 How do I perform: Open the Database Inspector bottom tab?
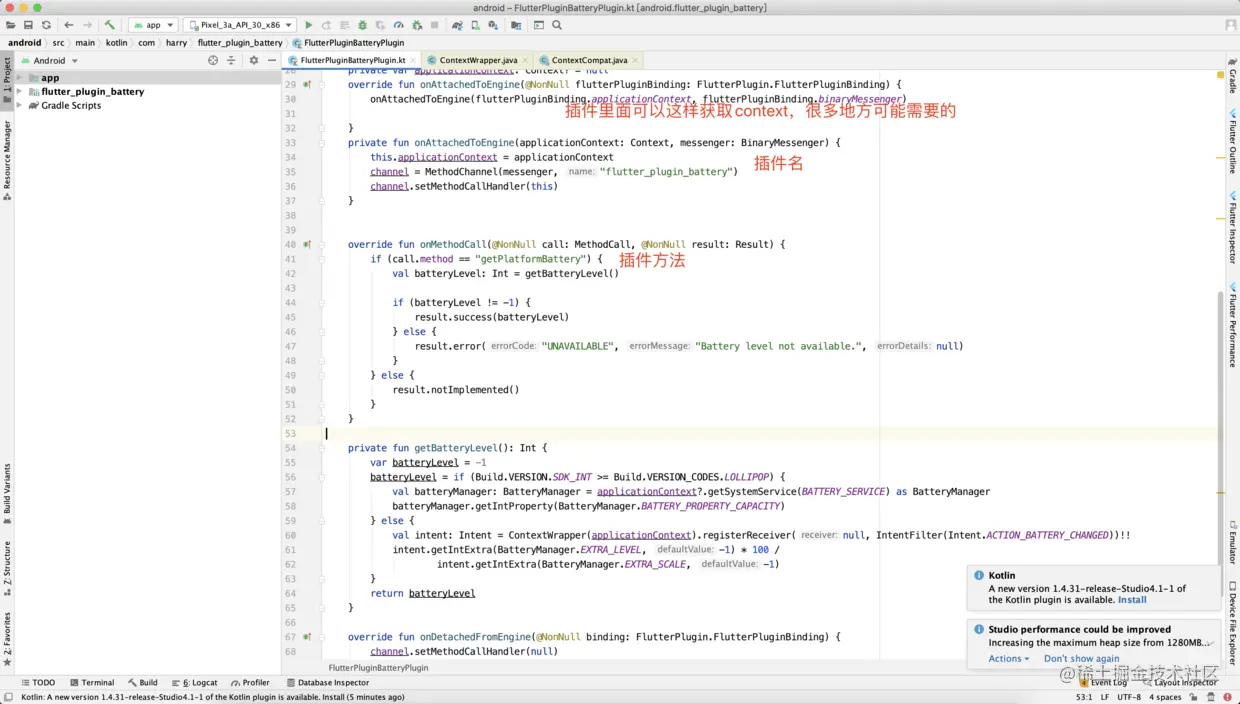coord(327,682)
